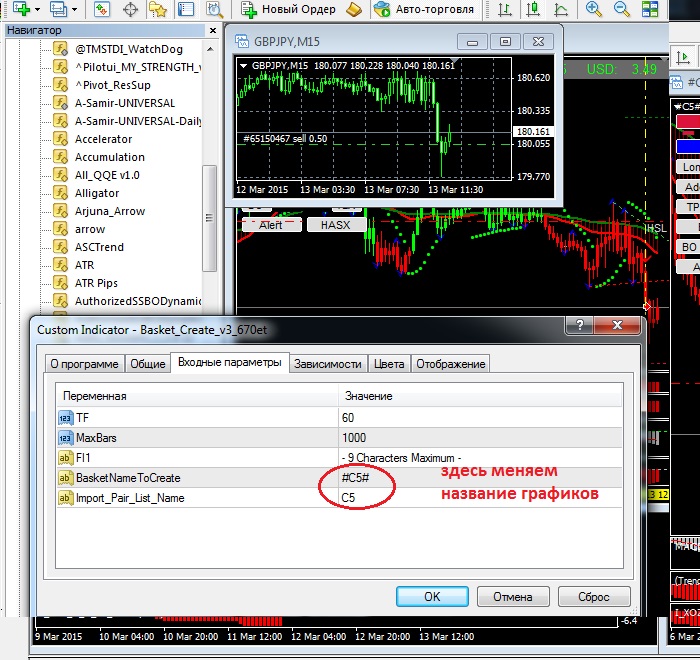Click the GBPJPY,M15 chart window icon
This screenshot has width=700, height=660.
click(242, 42)
